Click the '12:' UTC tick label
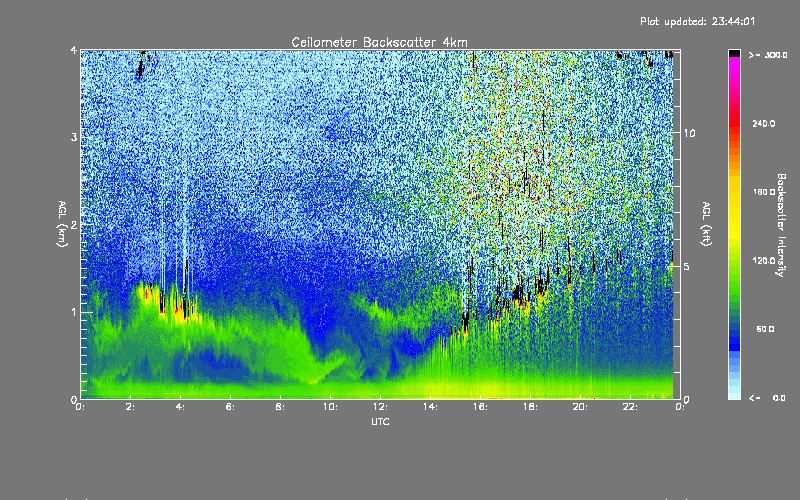Viewport: 800px width, 500px height. click(380, 407)
